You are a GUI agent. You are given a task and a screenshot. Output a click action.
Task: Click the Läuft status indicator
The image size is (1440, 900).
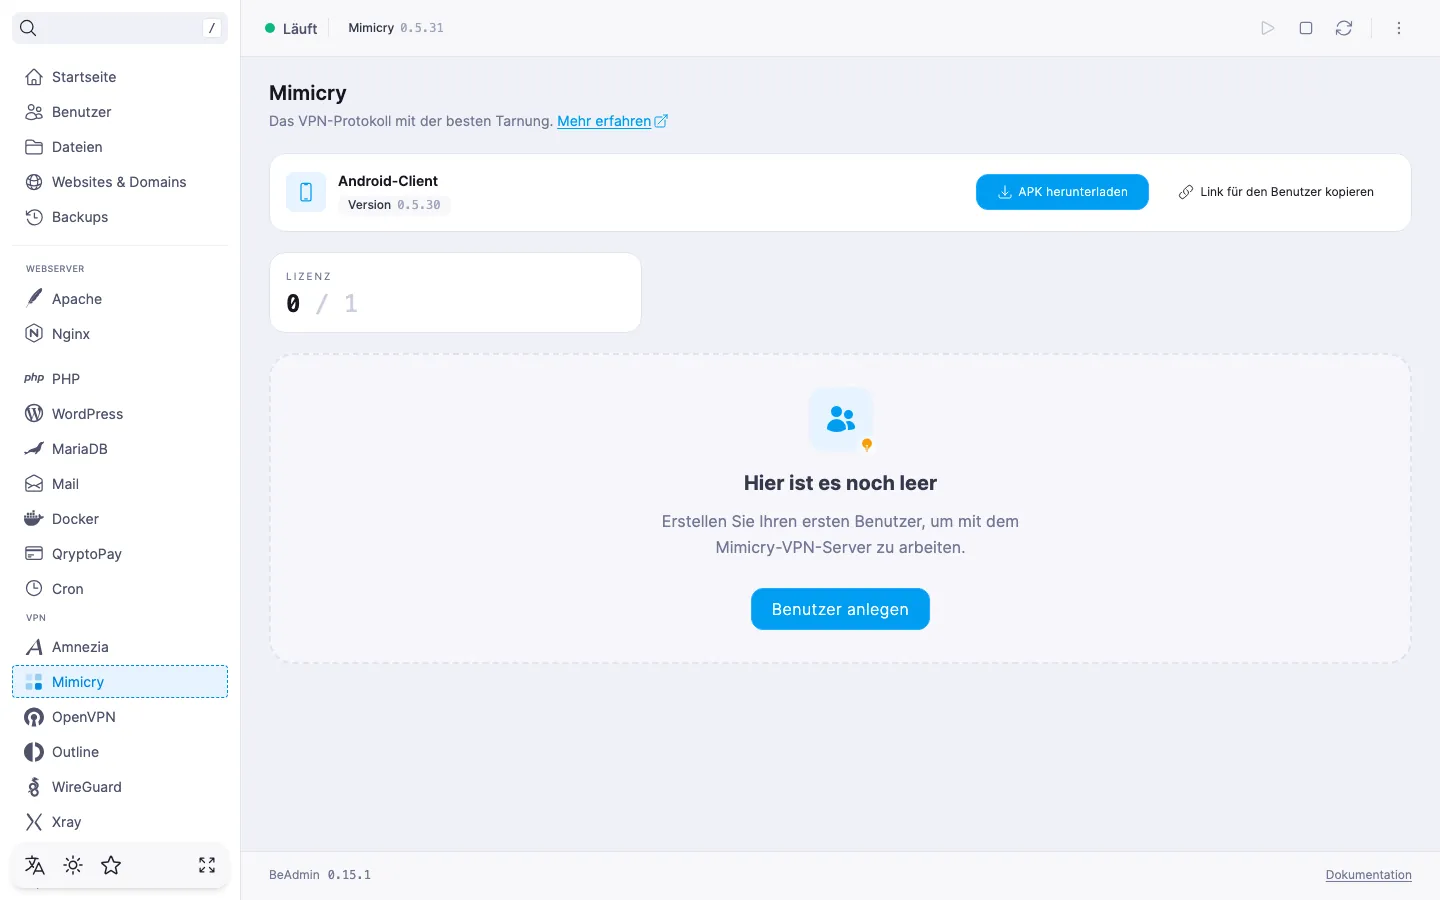tap(291, 28)
